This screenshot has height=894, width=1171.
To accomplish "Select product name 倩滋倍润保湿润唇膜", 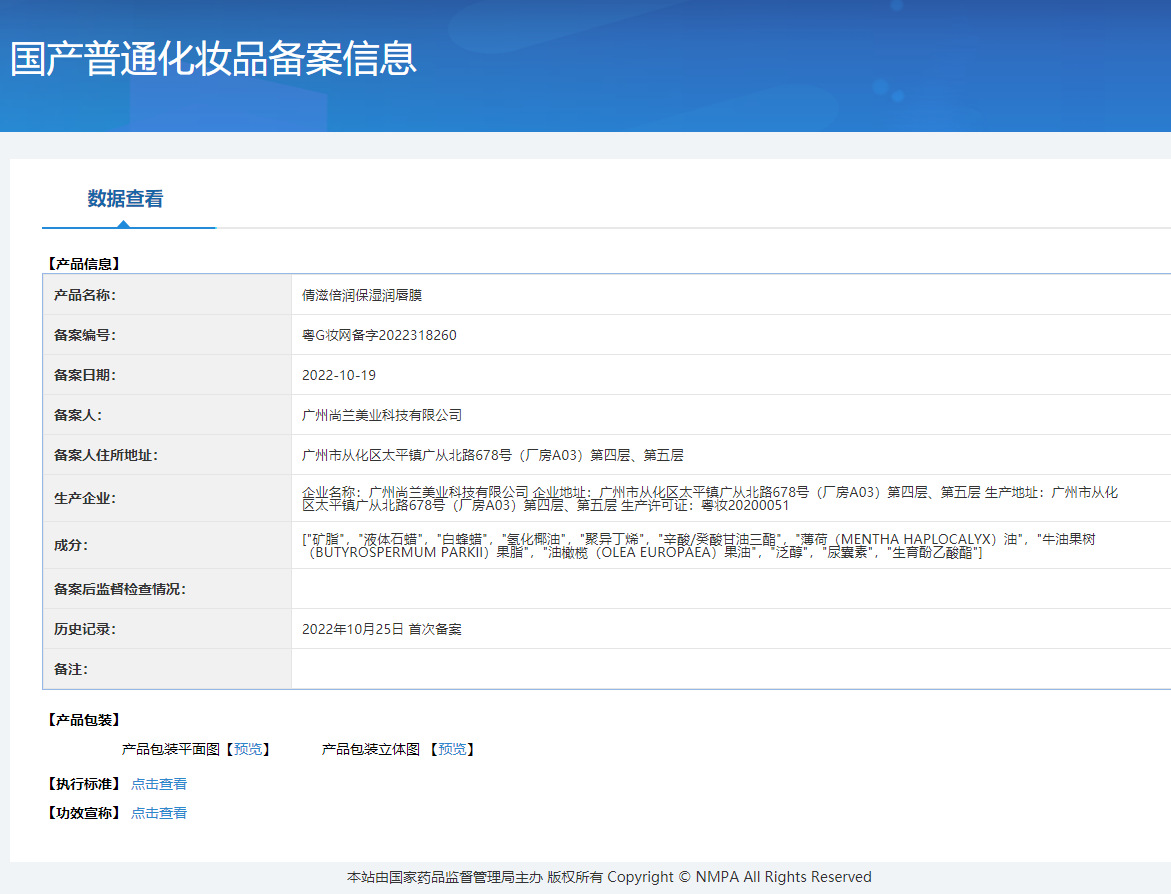I will click(362, 295).
